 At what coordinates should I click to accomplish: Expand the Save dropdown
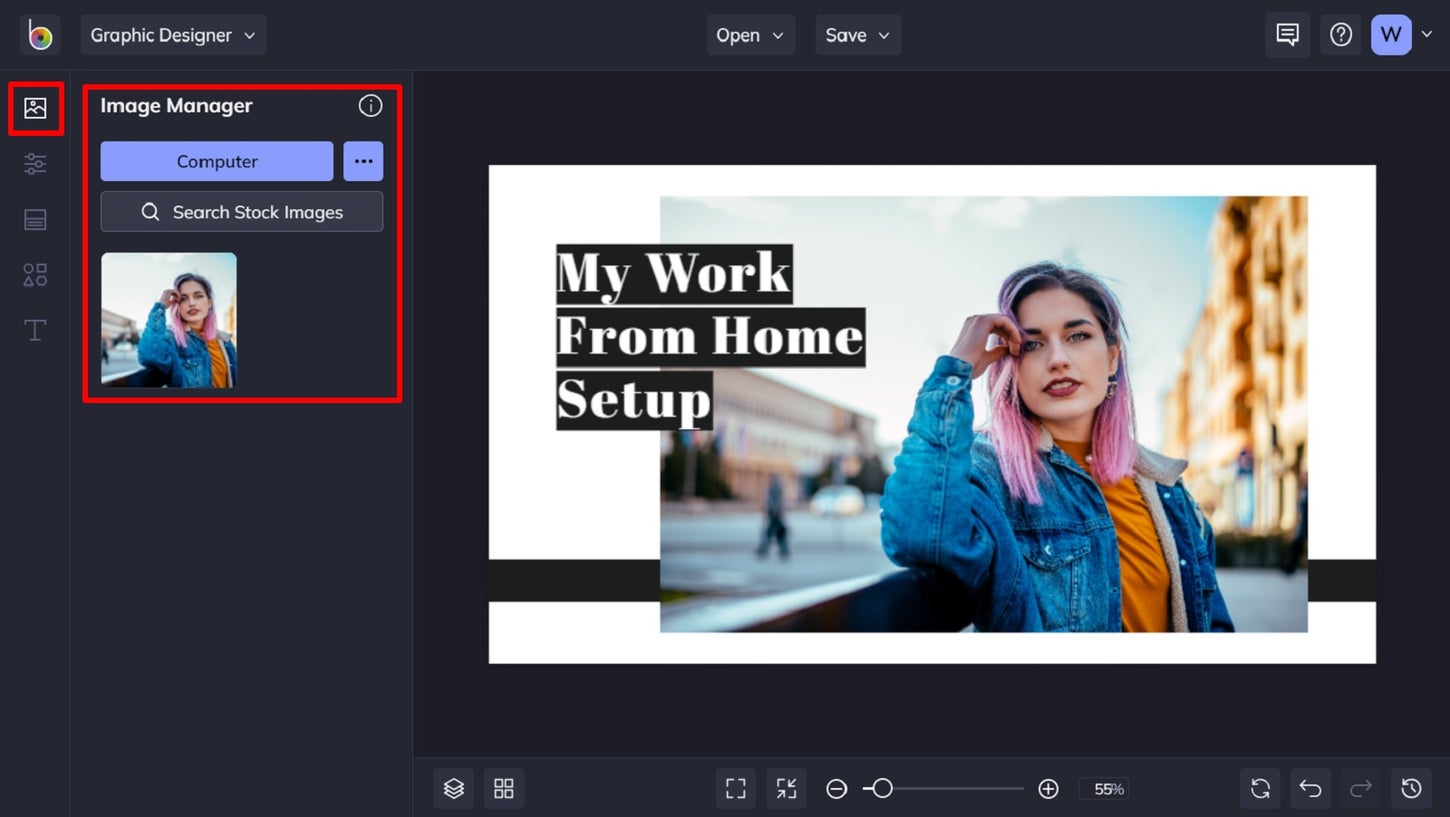coord(858,34)
